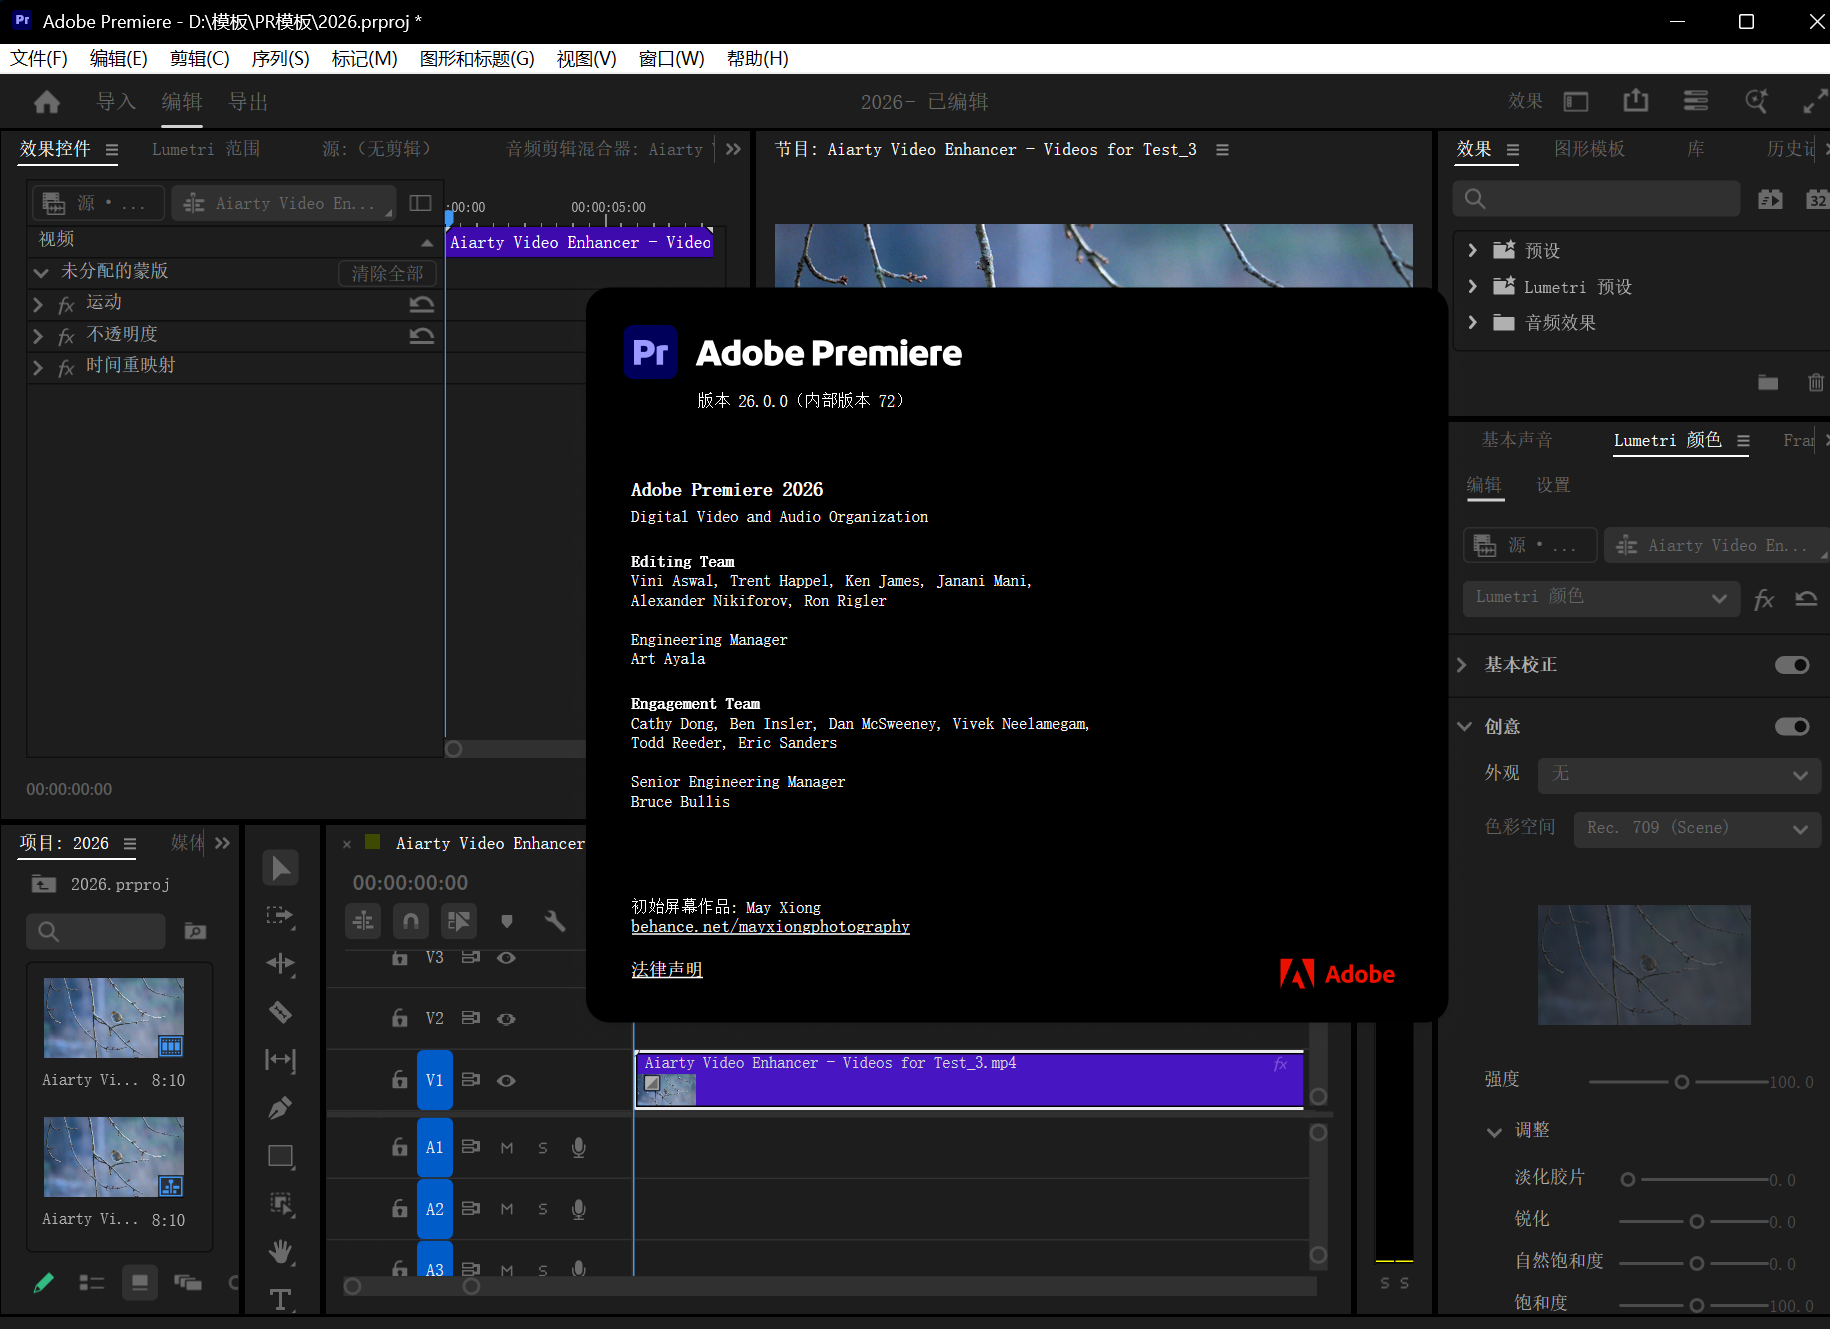Viewport: 1830px width, 1329px height.
Task: Enable voice-over record on A1
Action: coord(578,1148)
